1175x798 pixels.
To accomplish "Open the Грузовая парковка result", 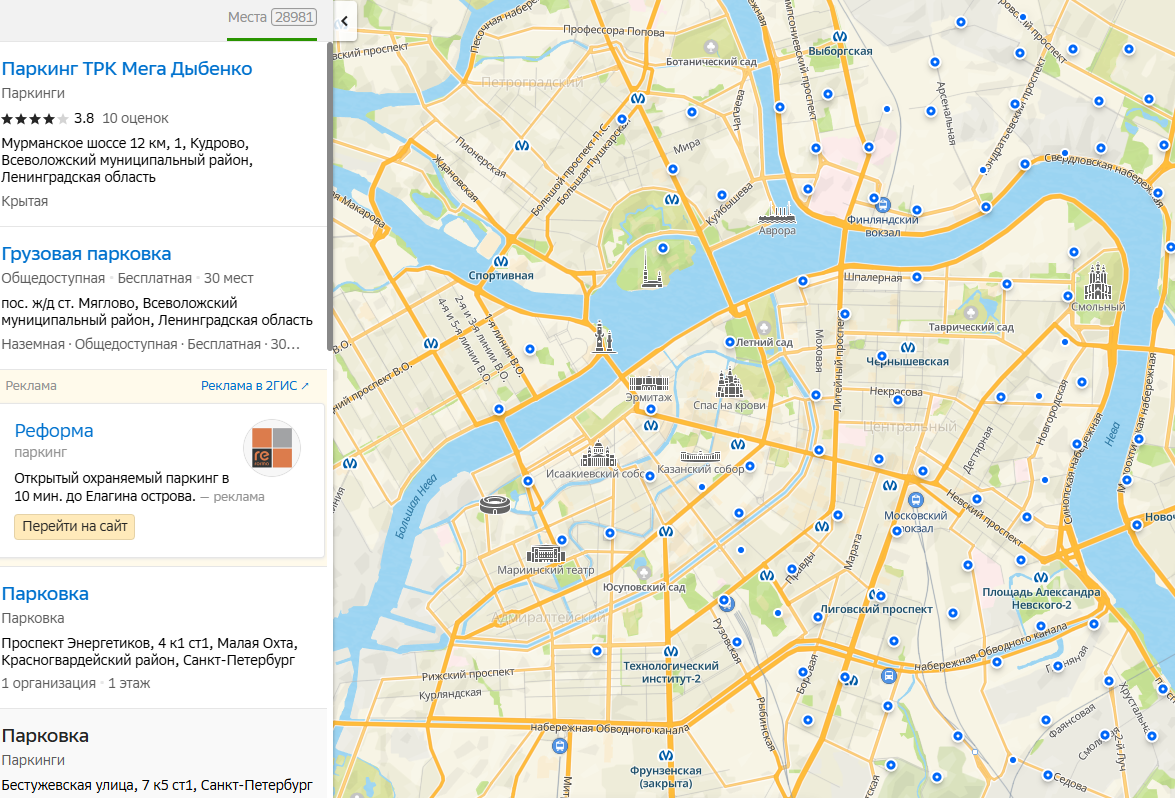I will pyautogui.click(x=86, y=254).
